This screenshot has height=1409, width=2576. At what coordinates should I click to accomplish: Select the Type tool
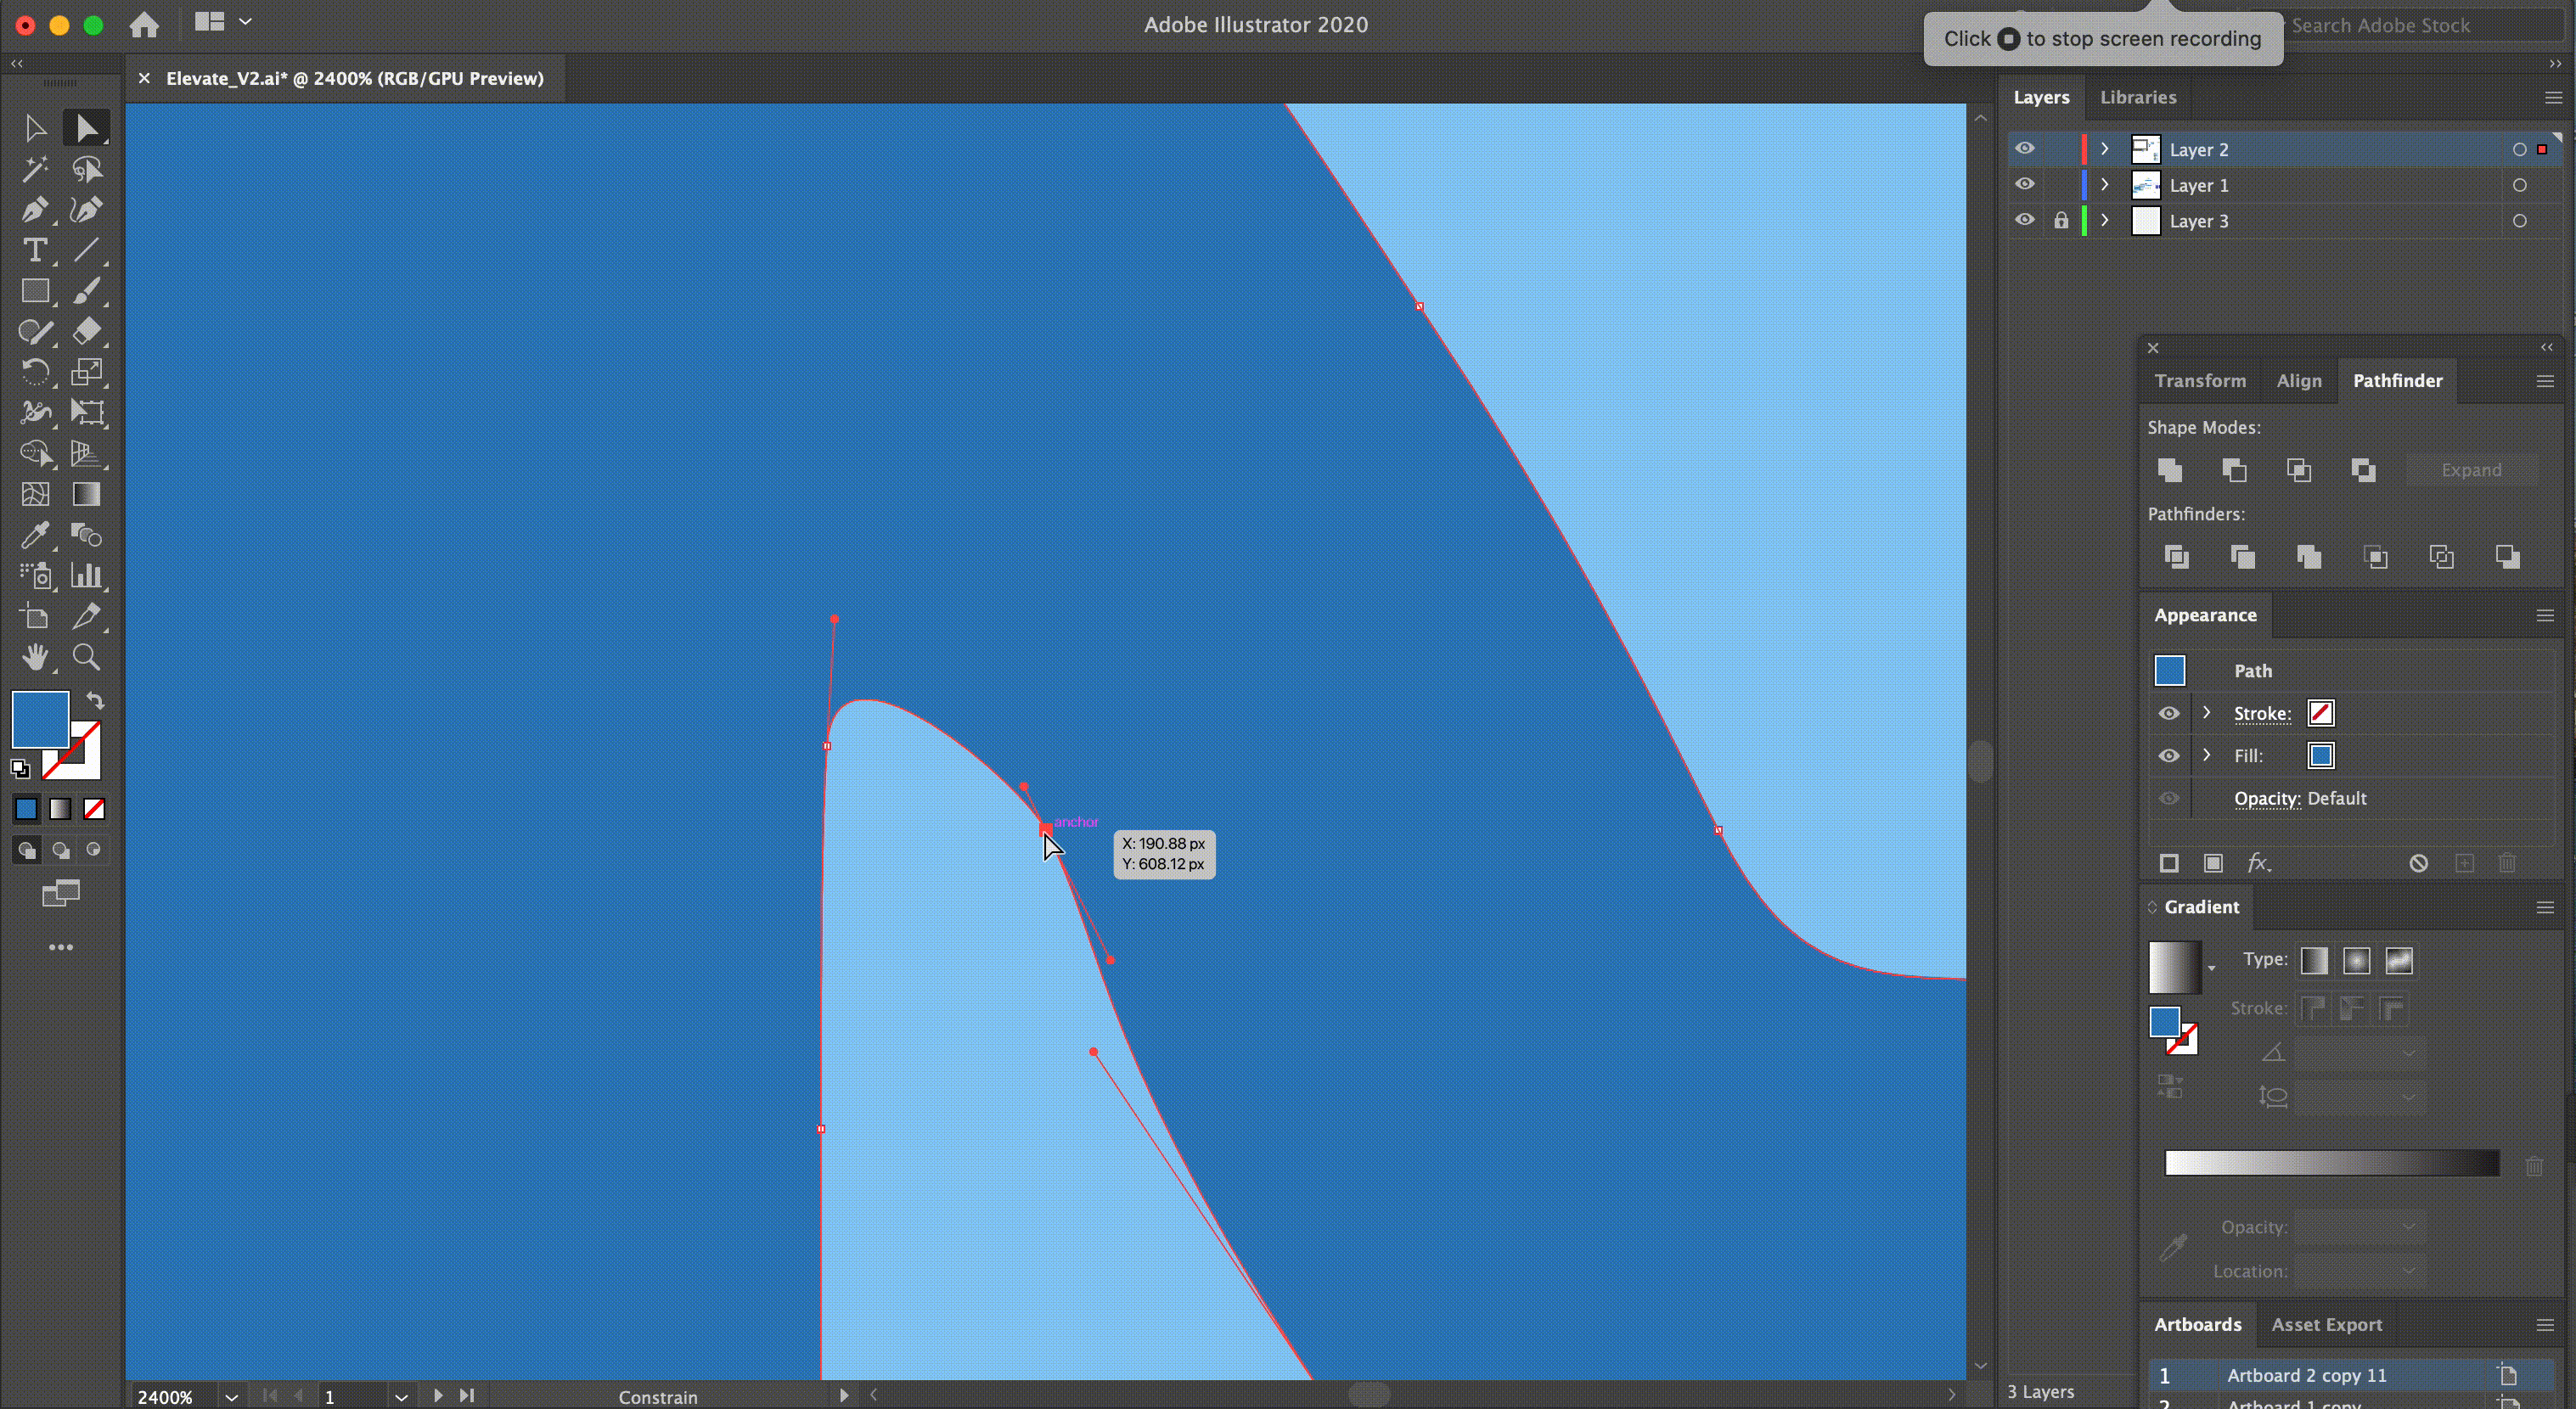tap(36, 250)
